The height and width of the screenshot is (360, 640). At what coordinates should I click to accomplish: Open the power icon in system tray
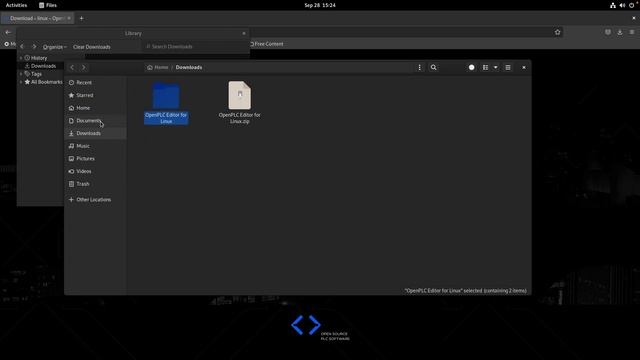tap(631, 5)
